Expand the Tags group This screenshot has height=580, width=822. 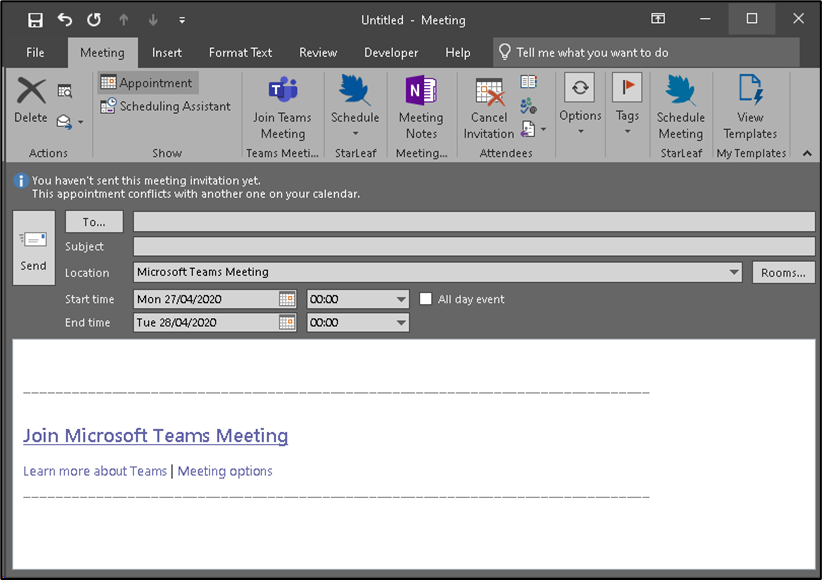[627, 105]
